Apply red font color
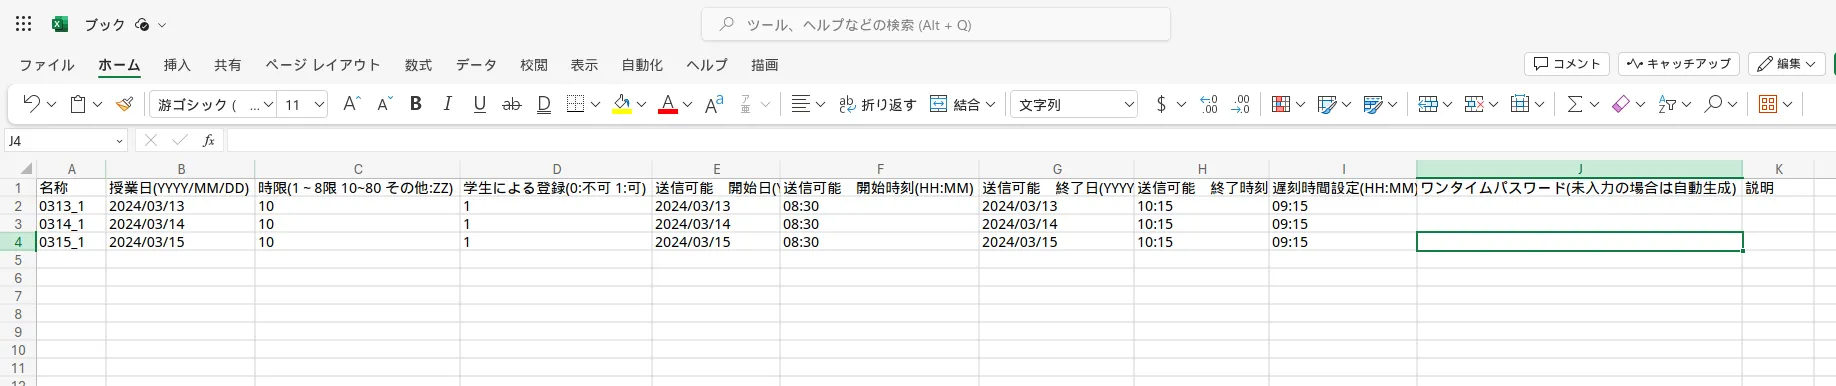The image size is (1836, 386). 668,104
